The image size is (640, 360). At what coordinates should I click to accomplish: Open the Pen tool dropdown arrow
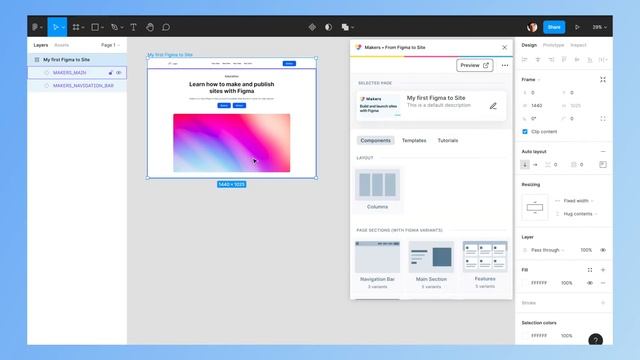tap(122, 27)
